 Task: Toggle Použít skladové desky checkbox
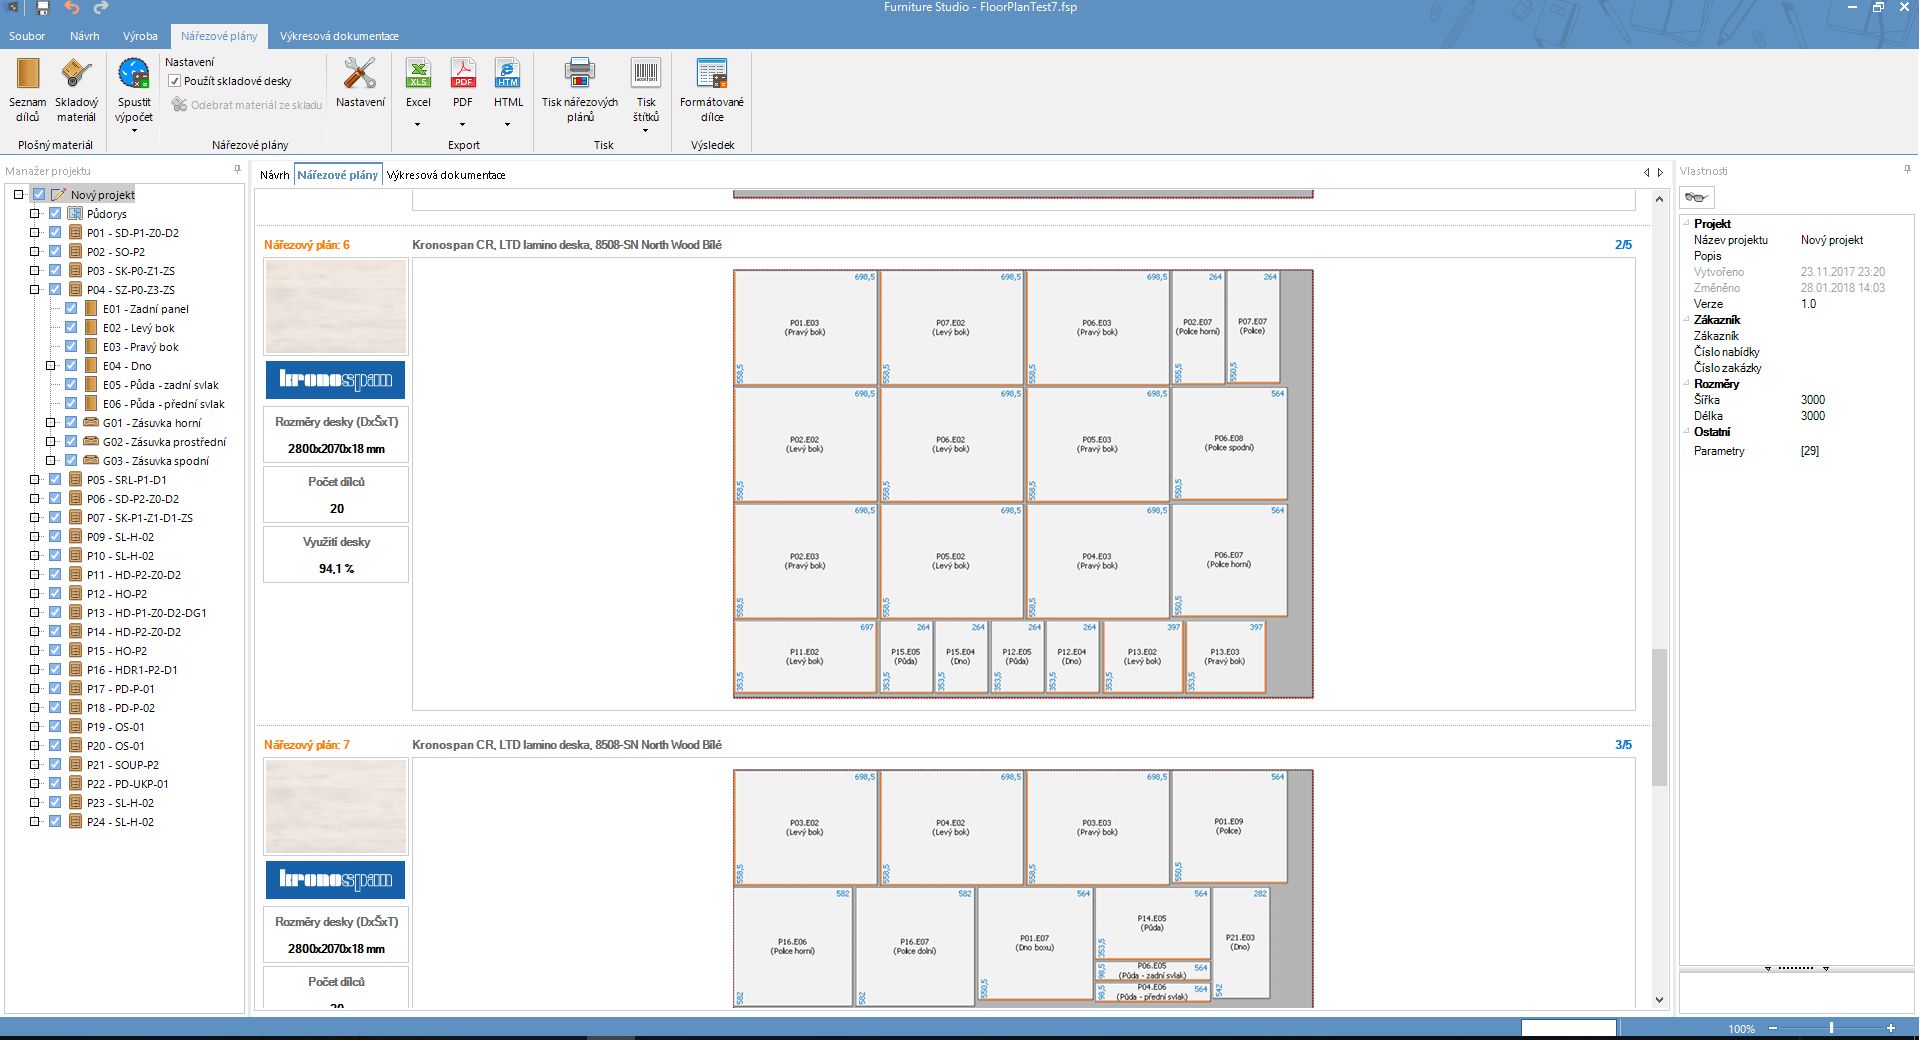pos(175,81)
